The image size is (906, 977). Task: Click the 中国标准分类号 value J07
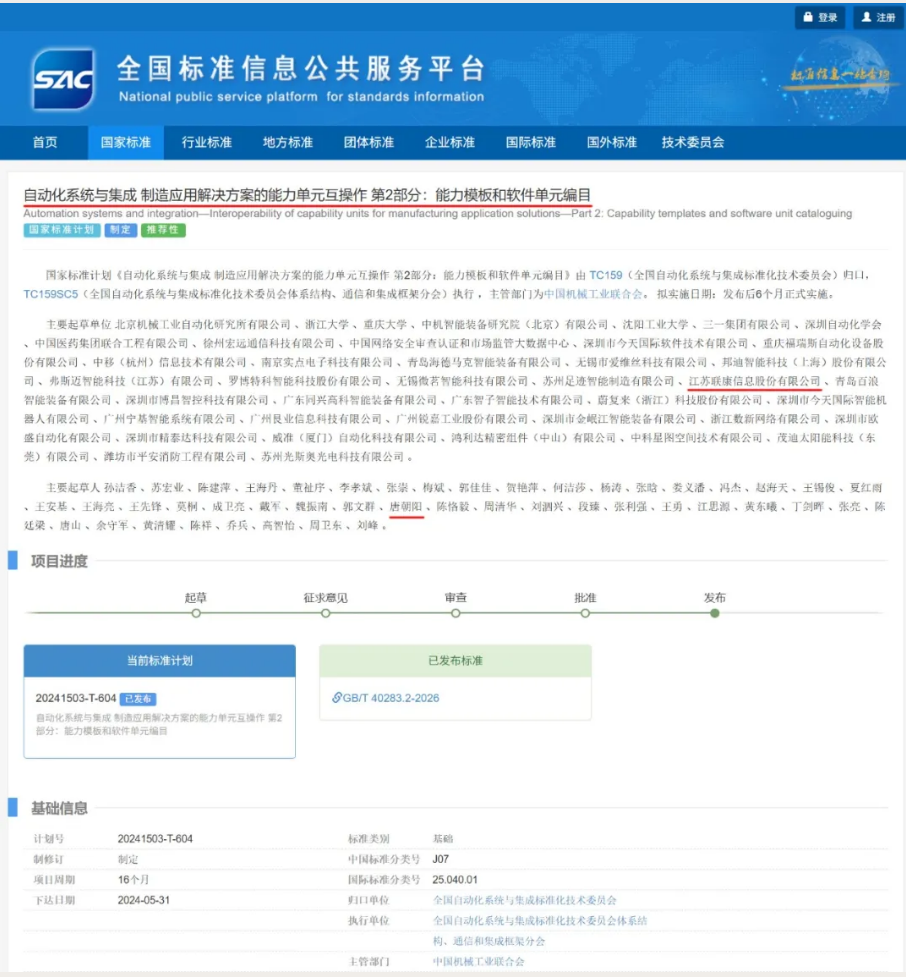(441, 859)
